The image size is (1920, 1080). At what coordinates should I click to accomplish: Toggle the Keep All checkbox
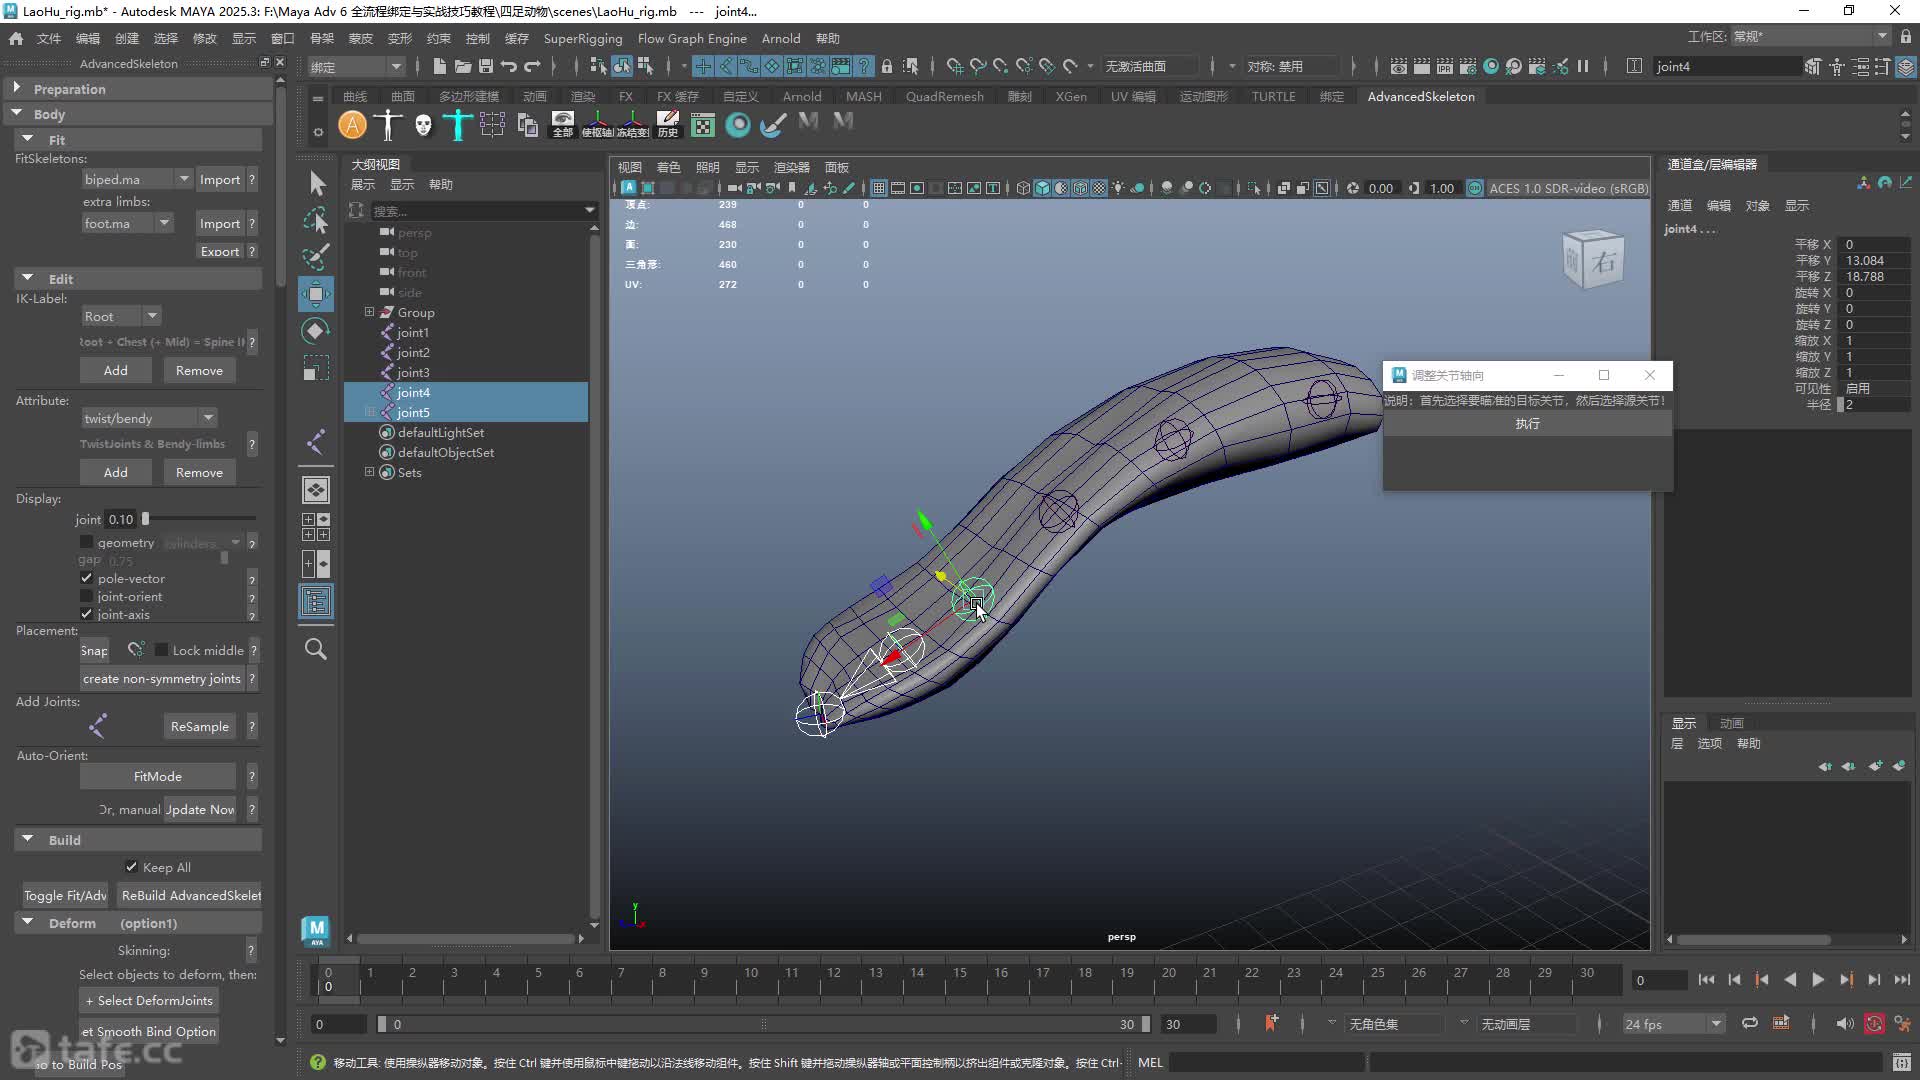click(131, 867)
